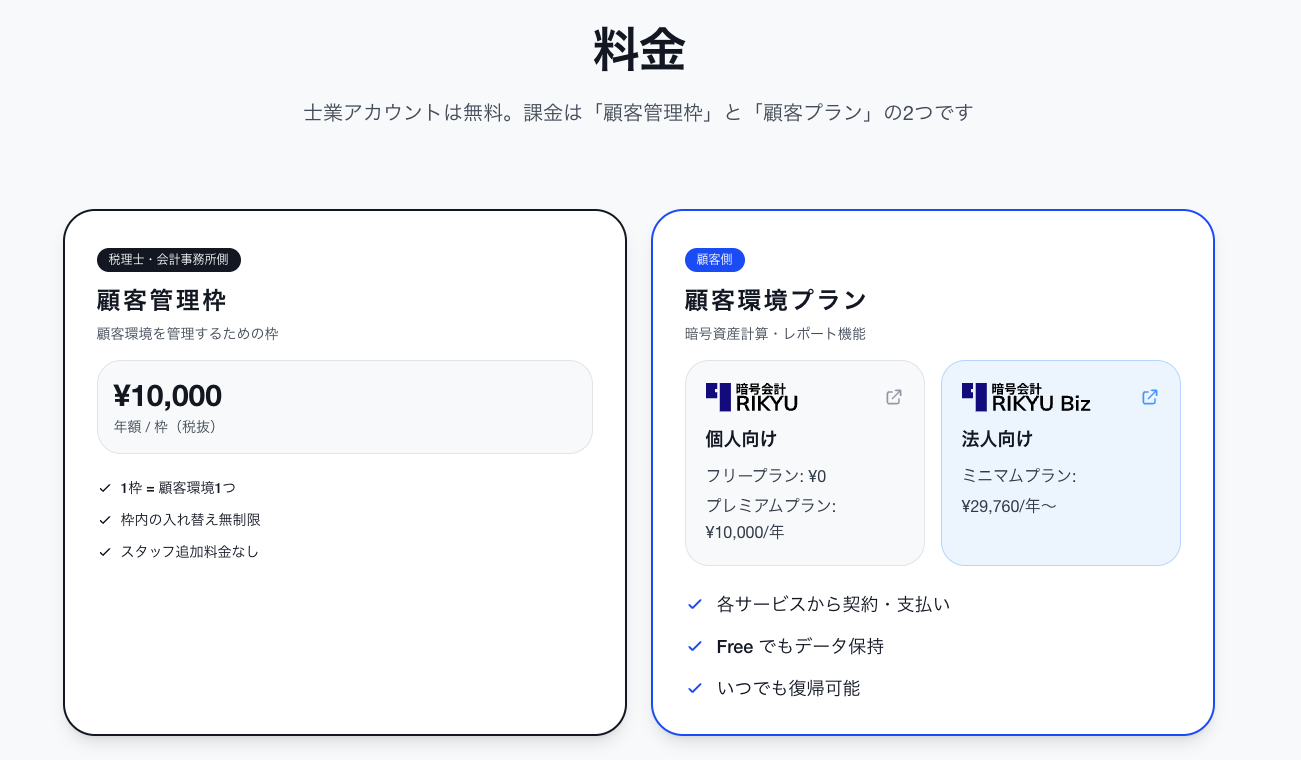Click the 料金 page title
This screenshot has width=1301, height=760.
pyautogui.click(x=639, y=50)
